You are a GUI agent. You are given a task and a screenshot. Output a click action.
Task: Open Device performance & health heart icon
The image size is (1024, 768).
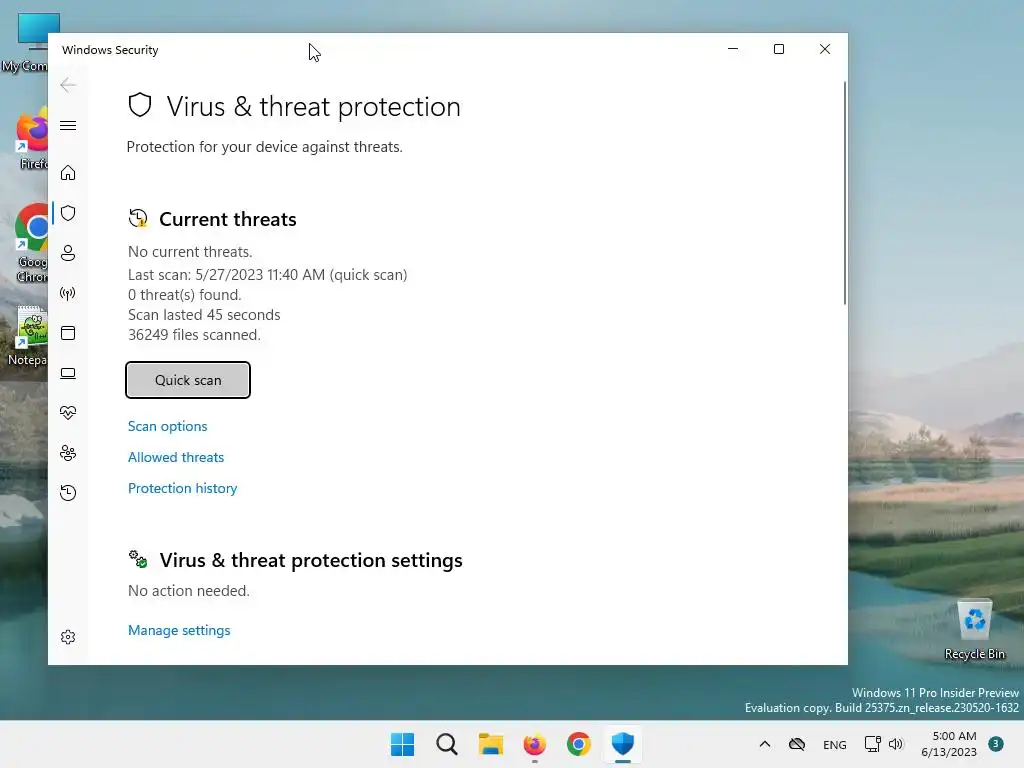click(x=68, y=413)
